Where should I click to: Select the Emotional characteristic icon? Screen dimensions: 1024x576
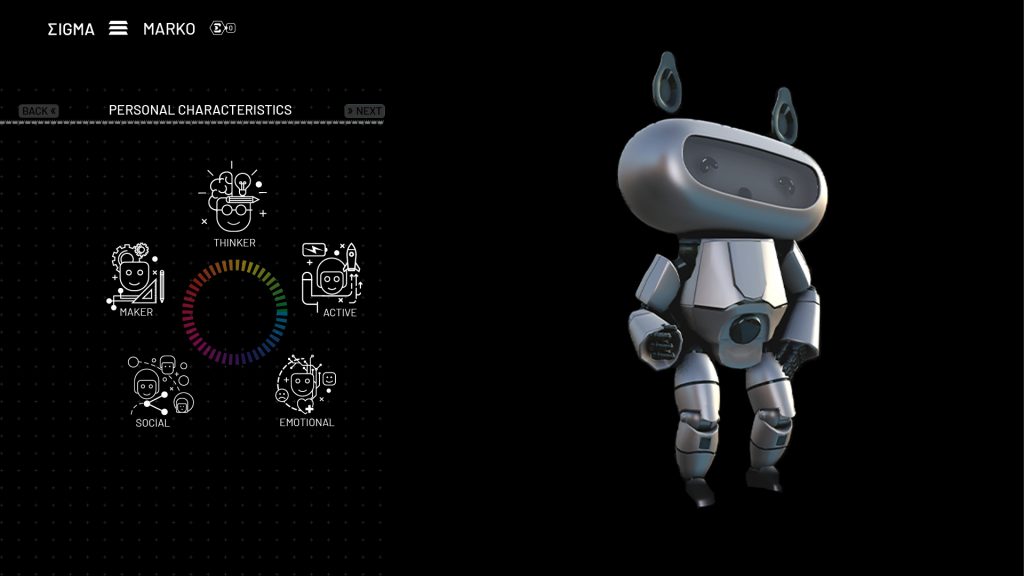306,384
